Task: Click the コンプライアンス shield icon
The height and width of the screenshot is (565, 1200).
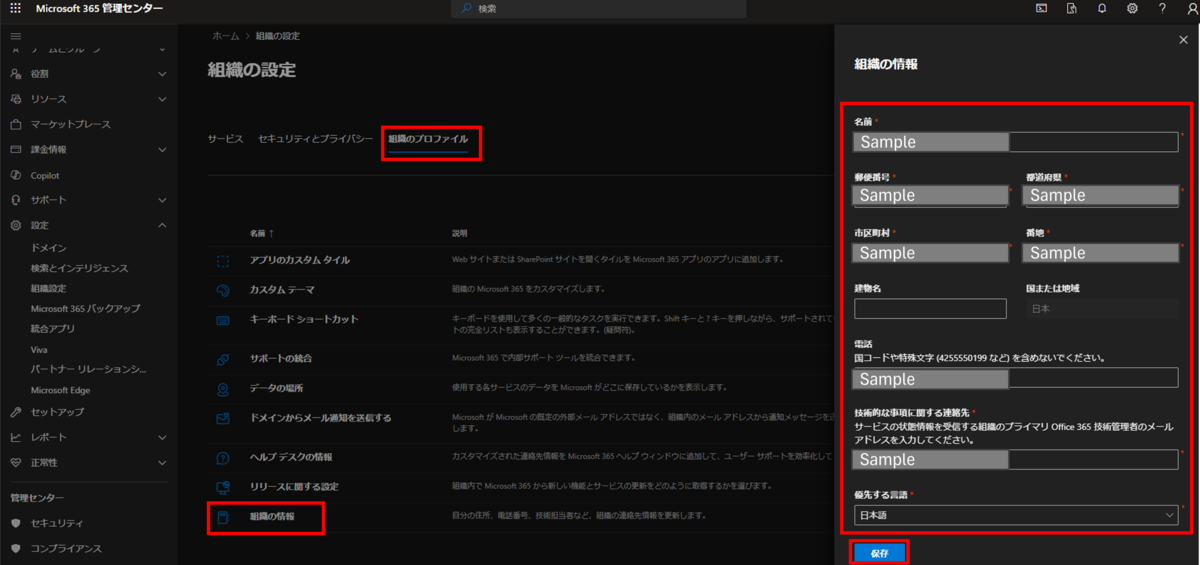Action: coord(15,548)
